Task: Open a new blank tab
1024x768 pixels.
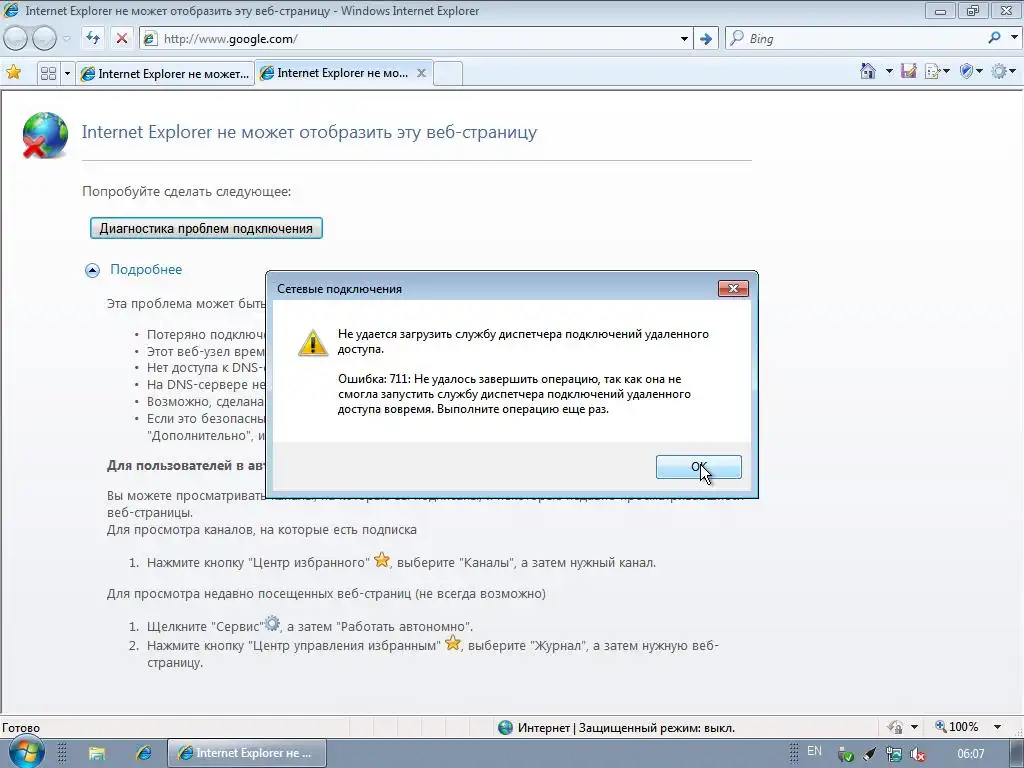Action: 448,73
